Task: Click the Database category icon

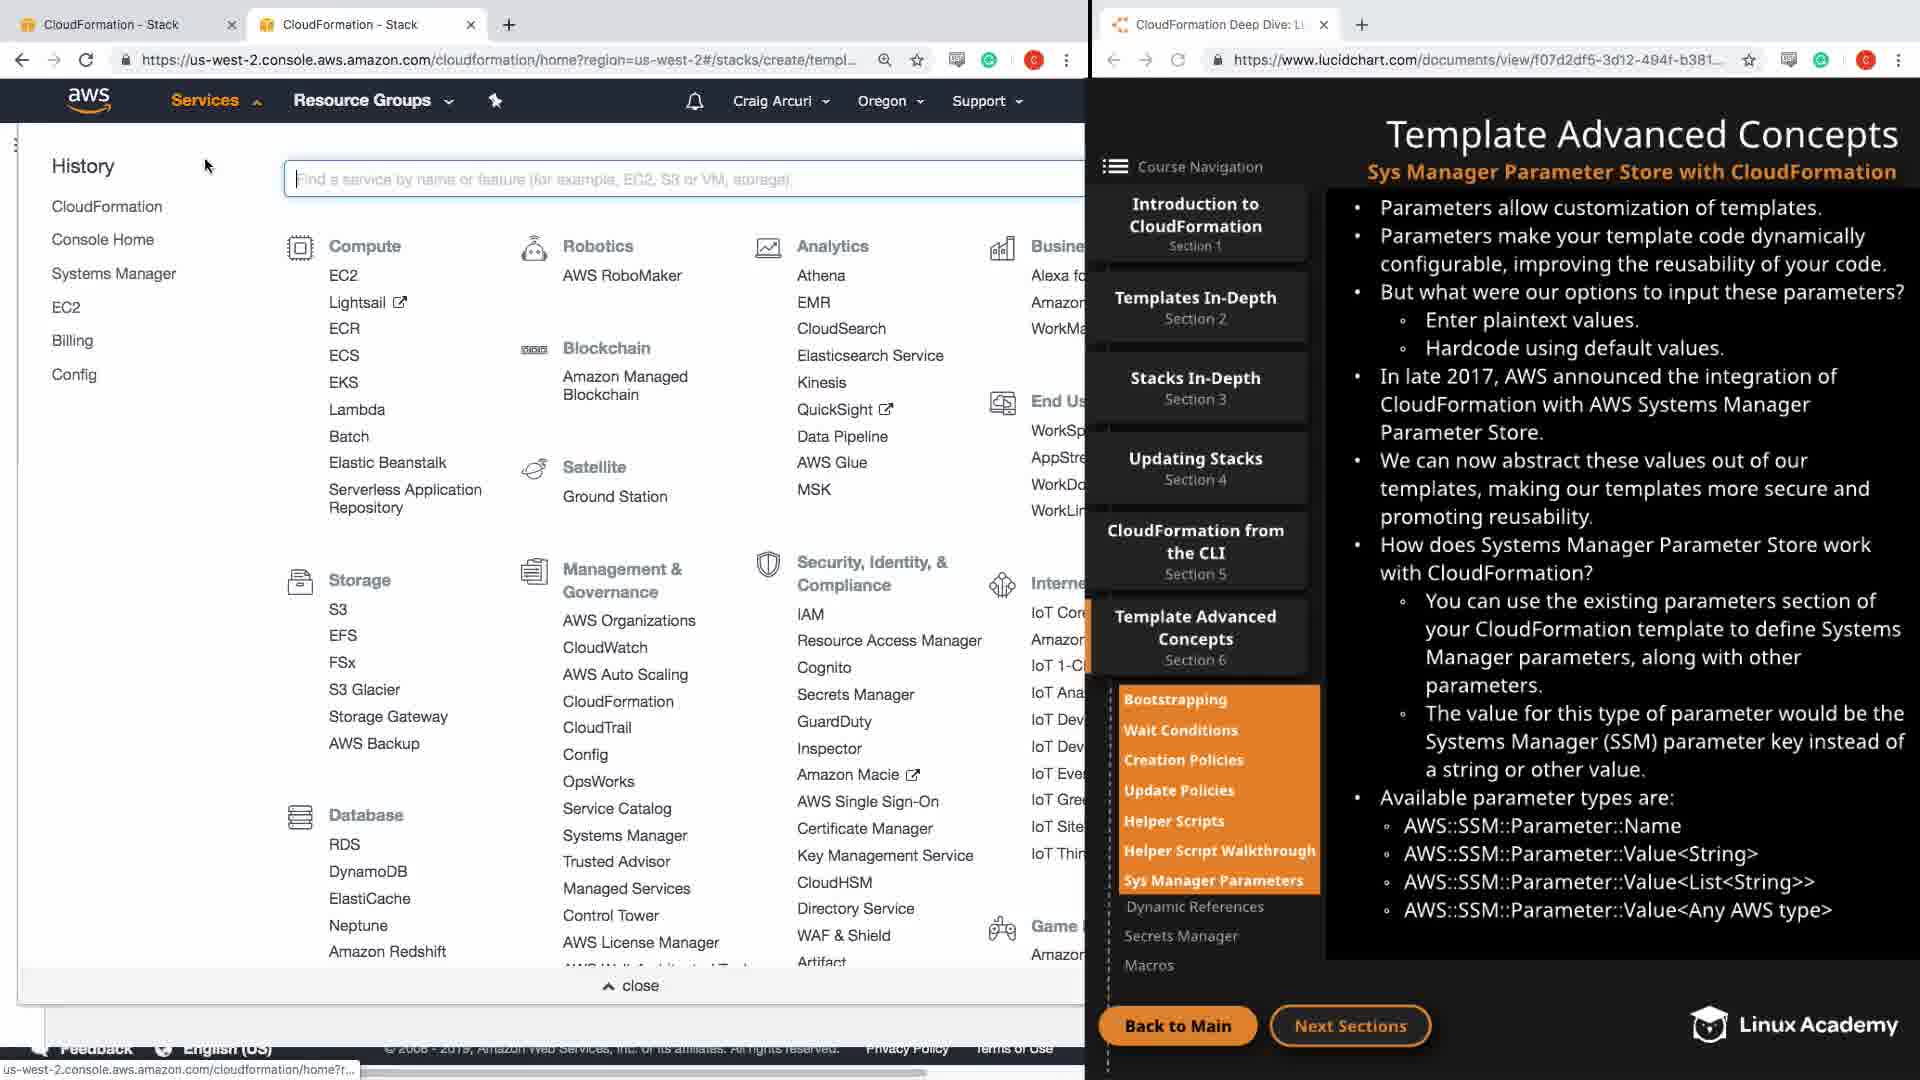Action: (x=300, y=817)
